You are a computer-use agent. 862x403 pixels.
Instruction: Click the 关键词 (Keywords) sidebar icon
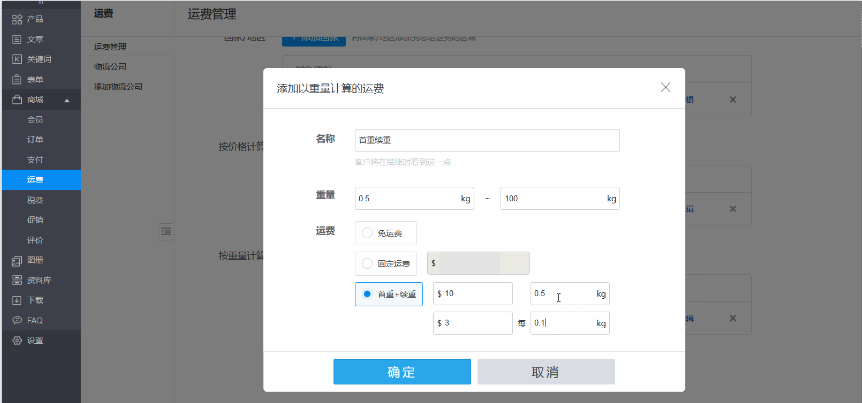(x=17, y=59)
